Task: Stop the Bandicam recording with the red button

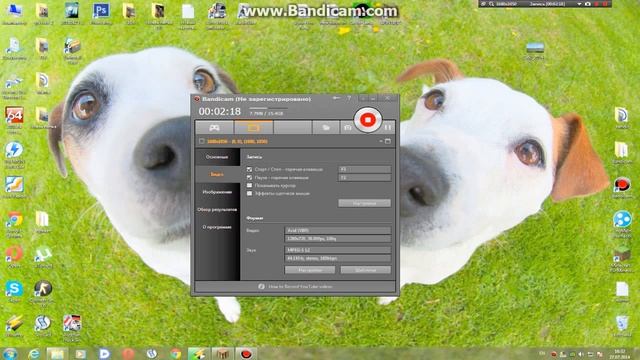Action: click(x=368, y=120)
